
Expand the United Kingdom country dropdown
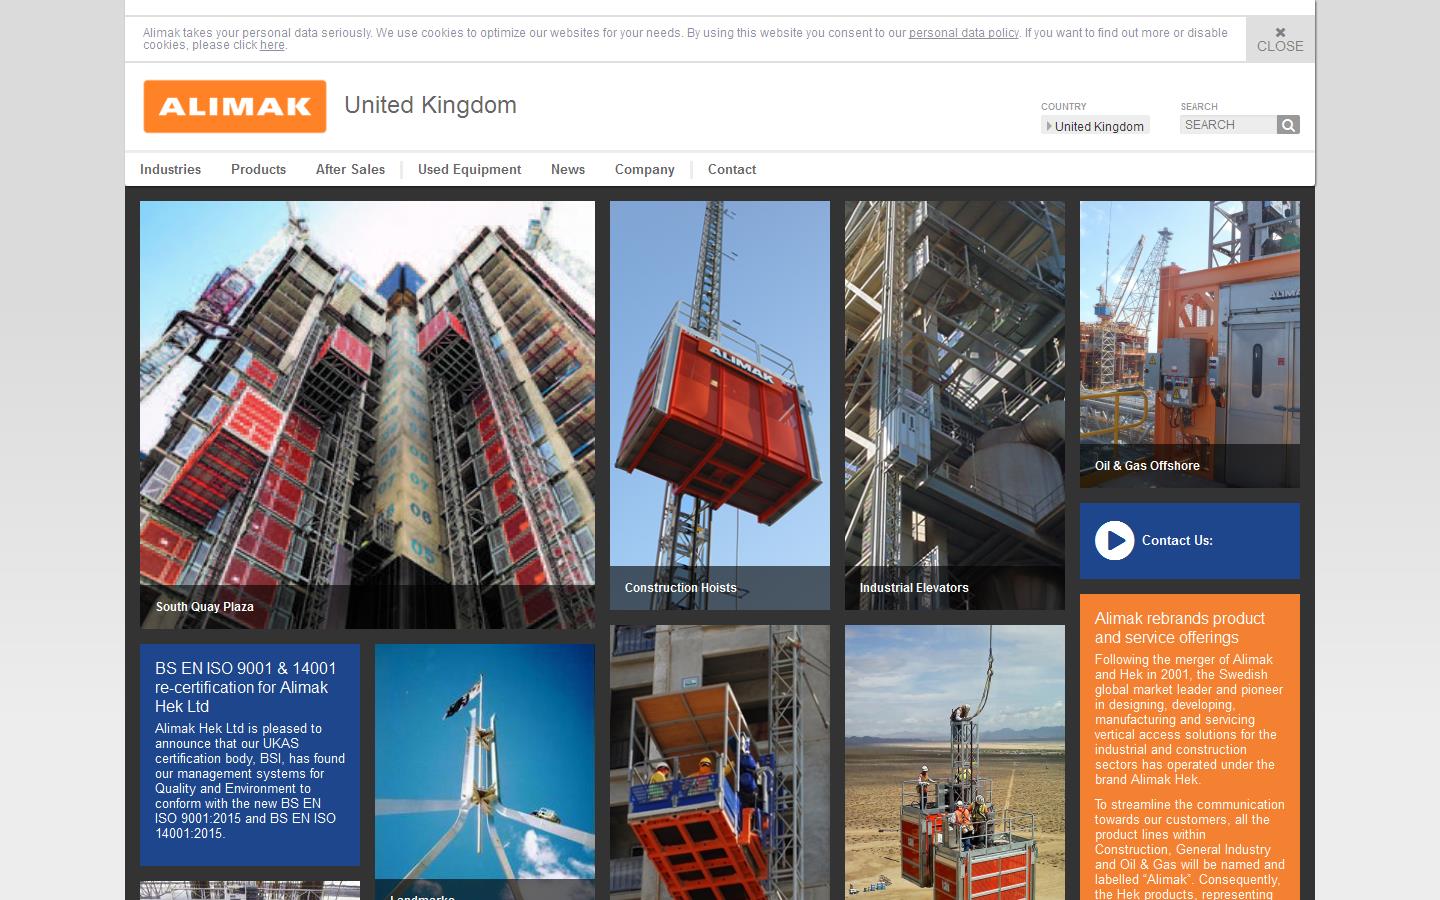(1095, 126)
